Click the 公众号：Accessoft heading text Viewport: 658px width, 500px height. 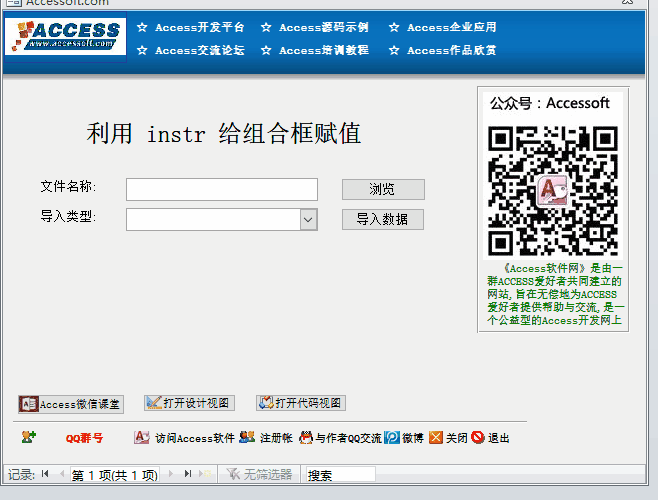pyautogui.click(x=550, y=103)
